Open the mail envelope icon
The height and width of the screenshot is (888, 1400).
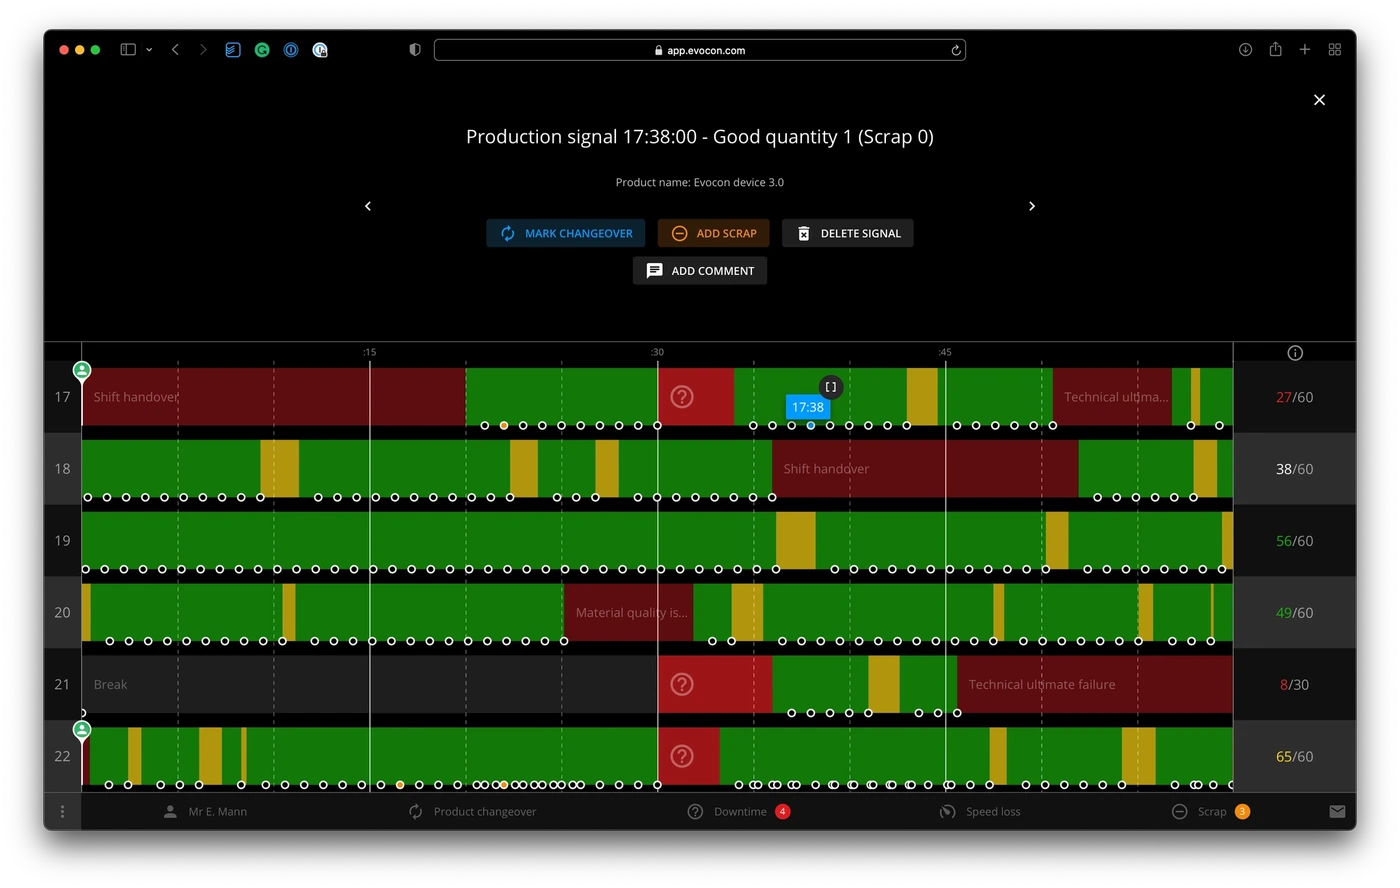(1337, 812)
